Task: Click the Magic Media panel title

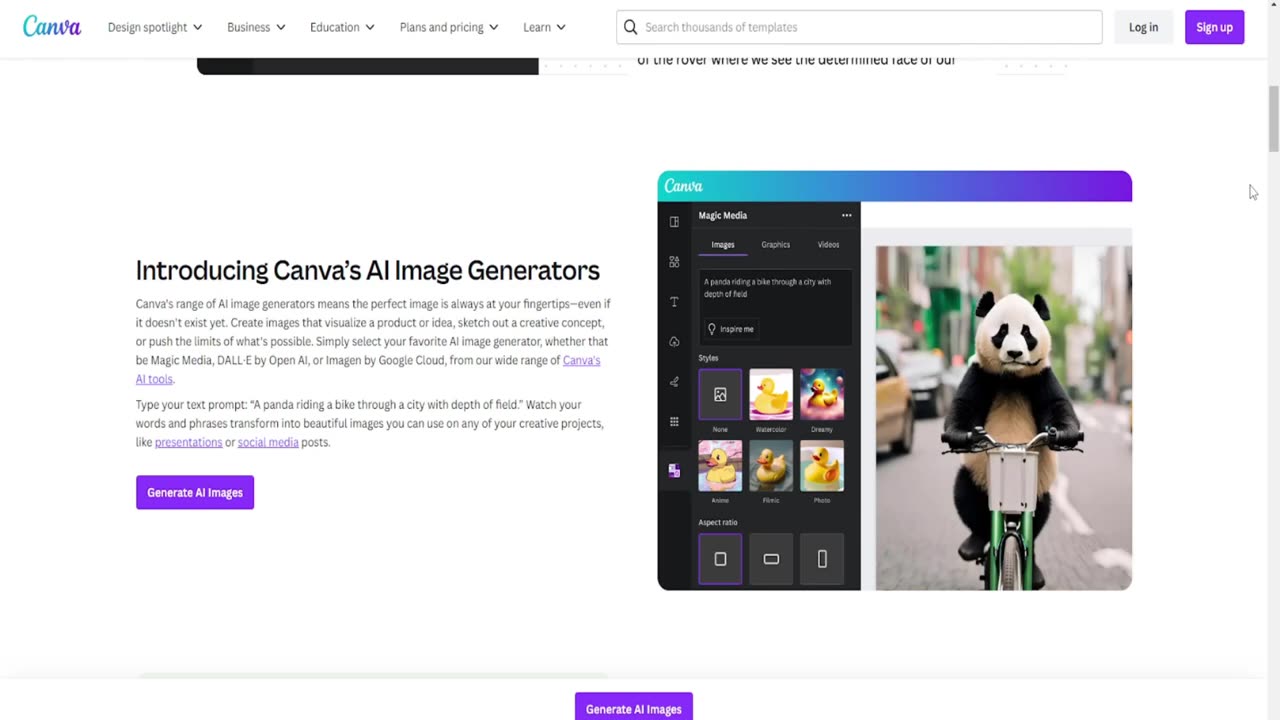Action: [x=723, y=215]
